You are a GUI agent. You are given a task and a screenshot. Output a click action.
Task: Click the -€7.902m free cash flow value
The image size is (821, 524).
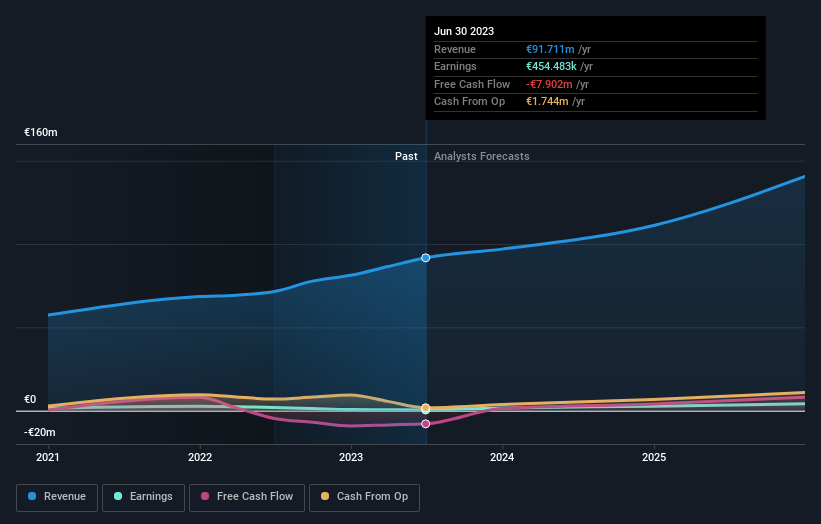[549, 84]
